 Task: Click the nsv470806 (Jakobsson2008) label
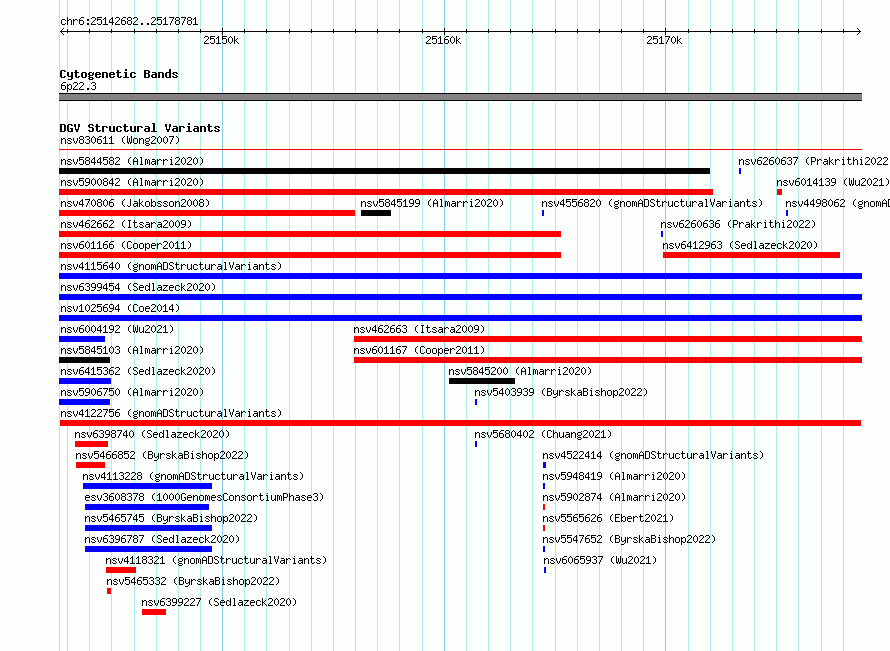pyautogui.click(x=135, y=203)
